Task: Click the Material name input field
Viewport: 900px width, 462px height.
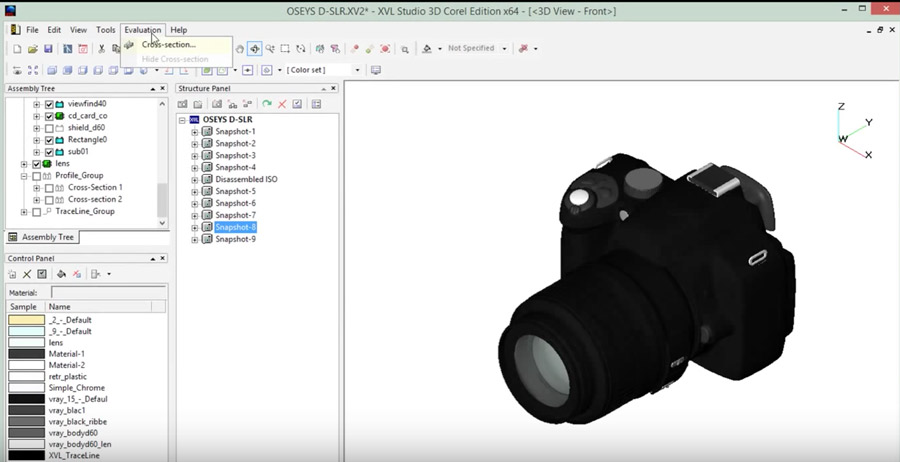Action: (x=108, y=293)
